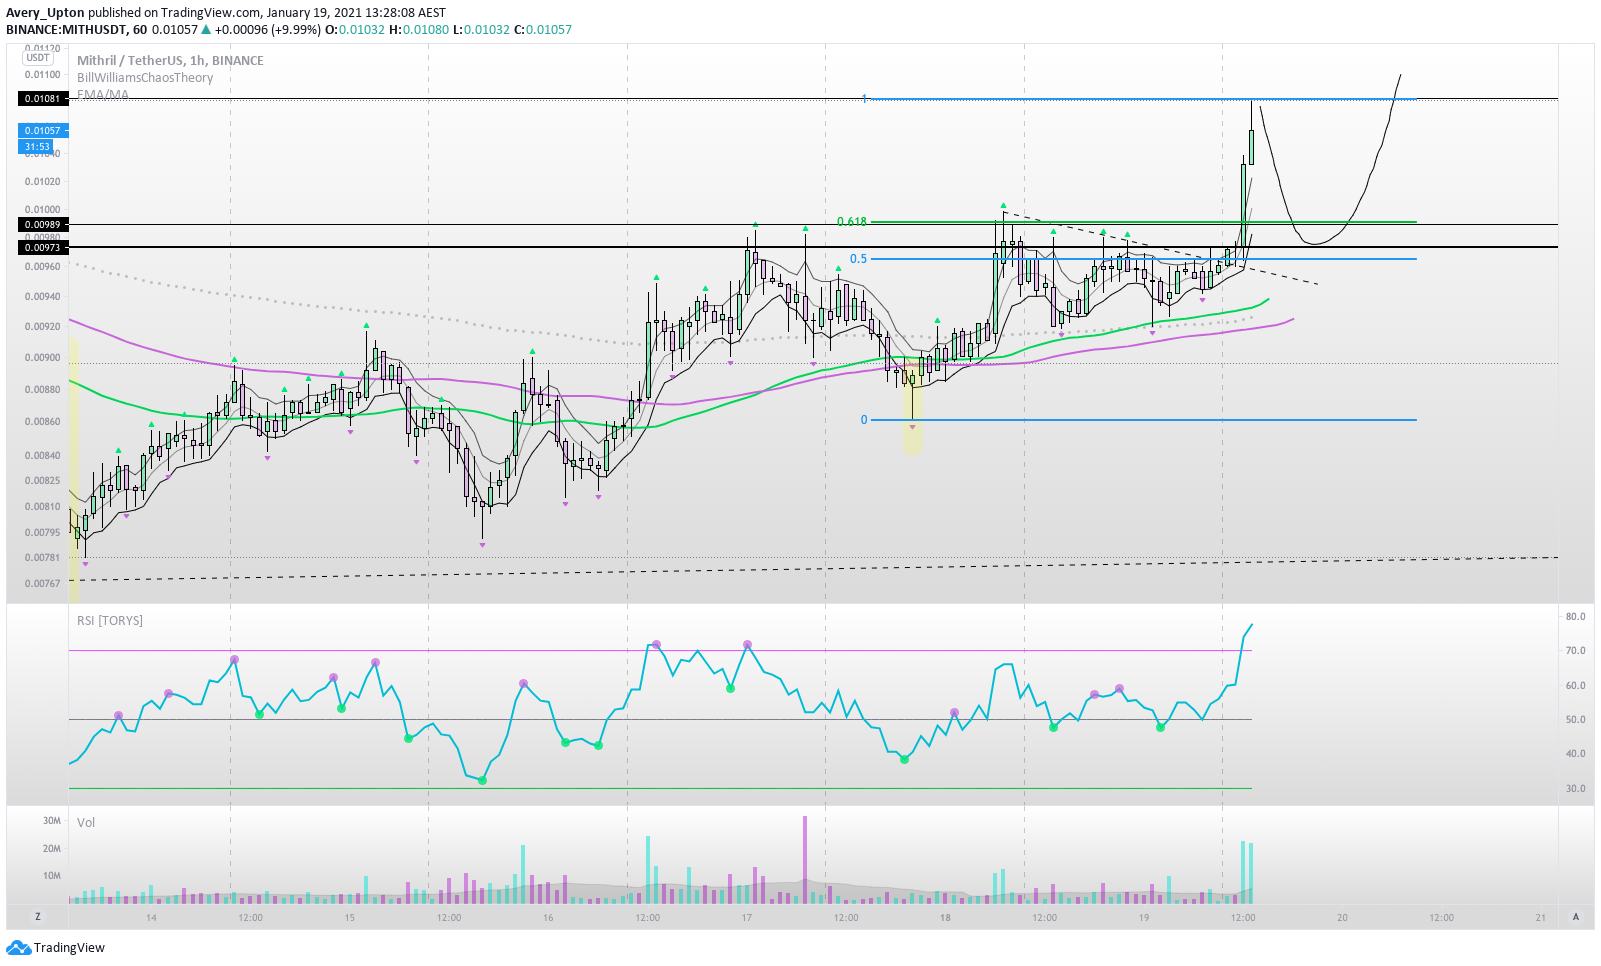Select the Fibonacci 0.5 level label
1601x966 pixels.
[858, 259]
